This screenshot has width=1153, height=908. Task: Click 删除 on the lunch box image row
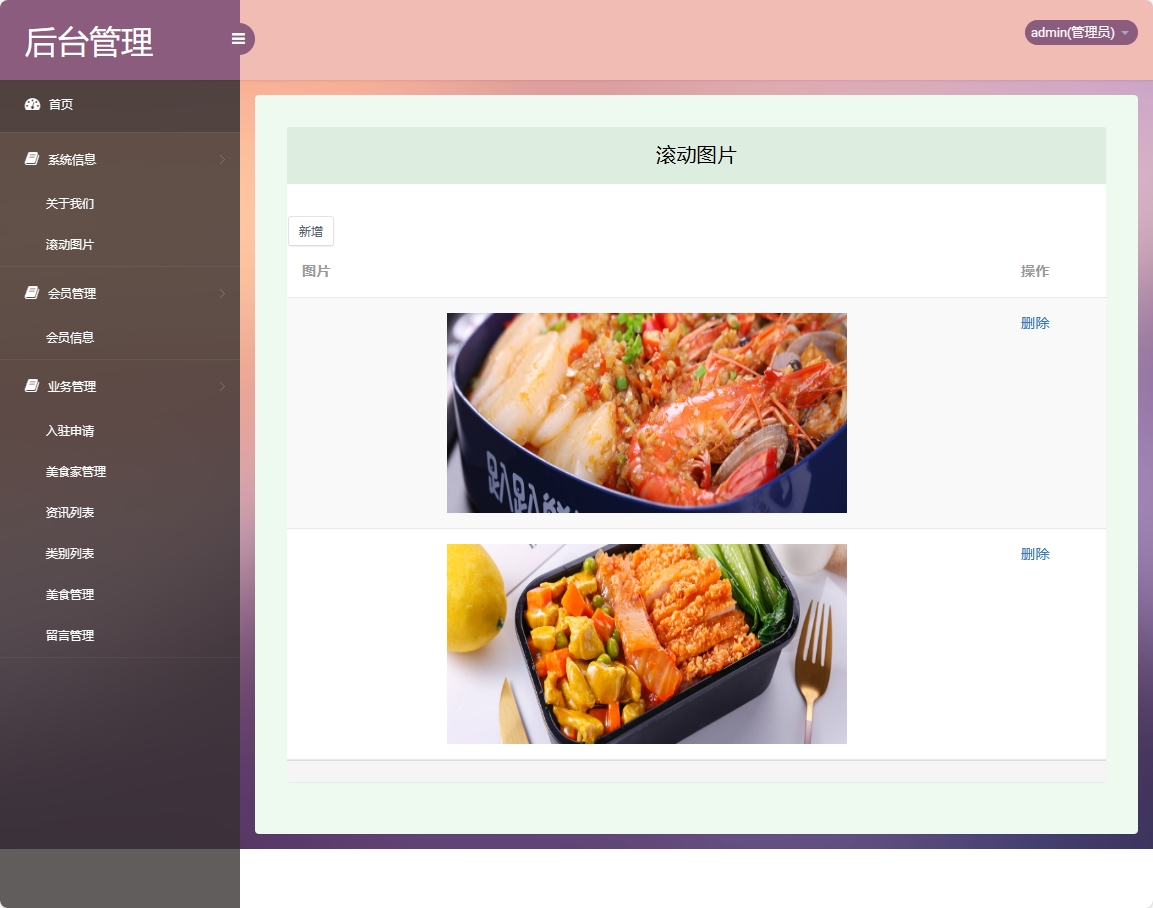click(x=1035, y=553)
